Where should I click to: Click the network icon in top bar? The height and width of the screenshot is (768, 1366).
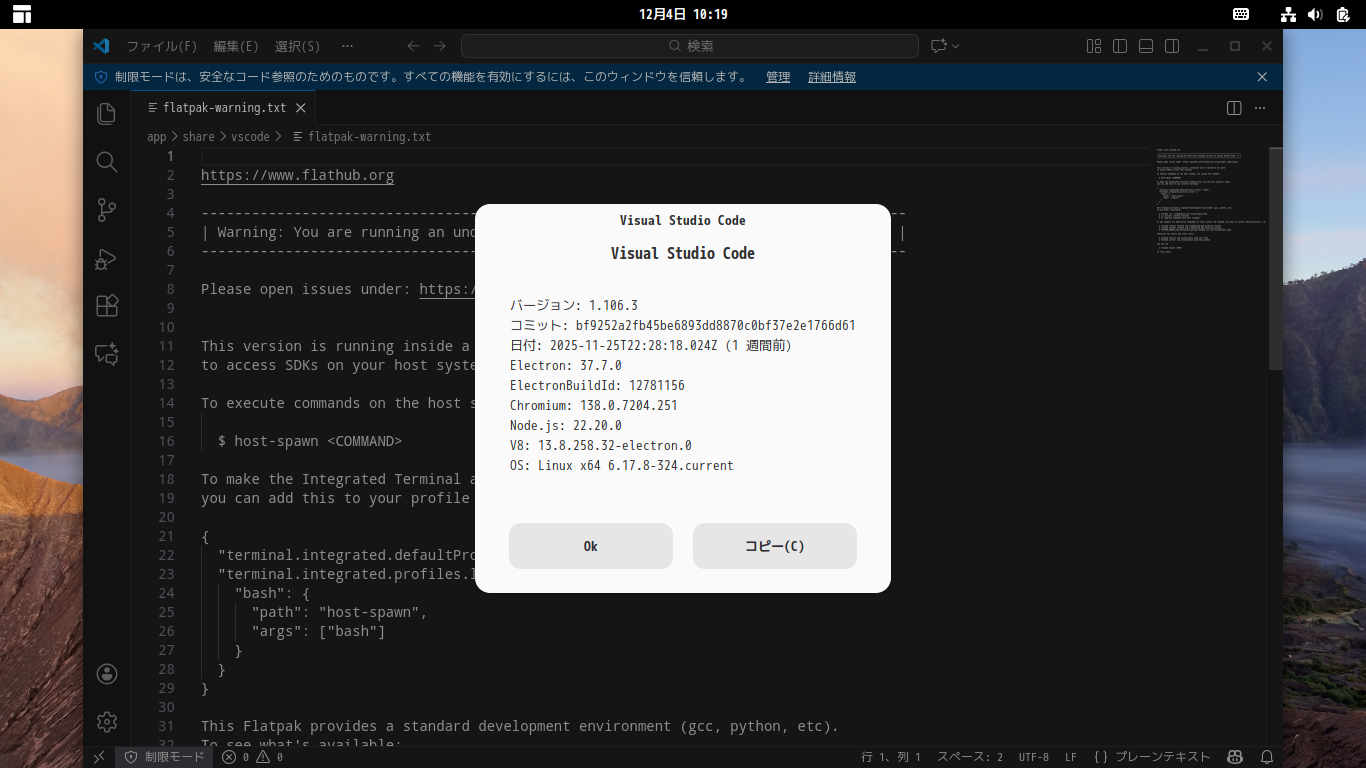(x=1288, y=14)
